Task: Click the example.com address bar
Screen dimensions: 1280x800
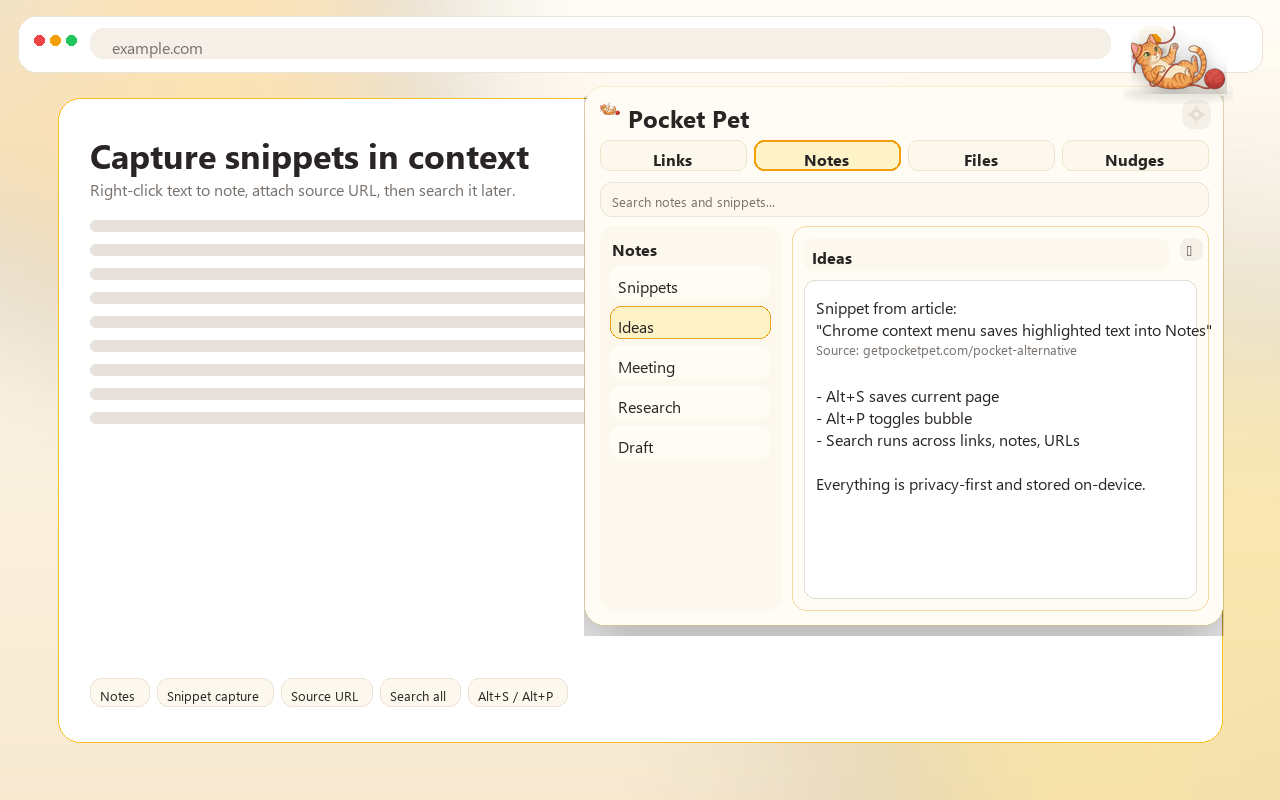Action: point(600,44)
